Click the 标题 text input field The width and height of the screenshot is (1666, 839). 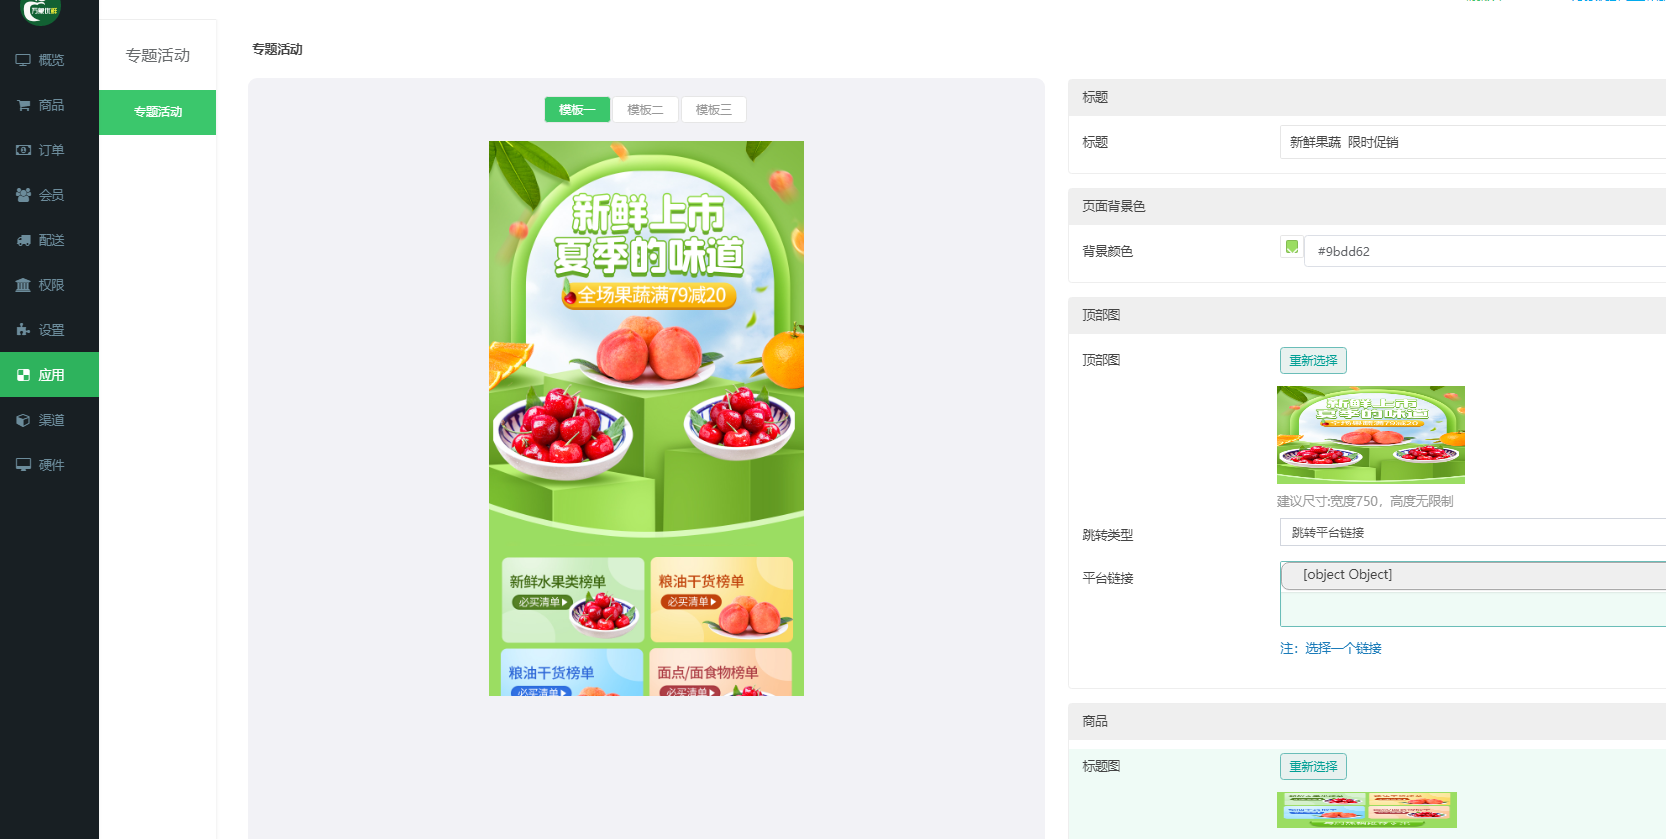pos(1472,142)
